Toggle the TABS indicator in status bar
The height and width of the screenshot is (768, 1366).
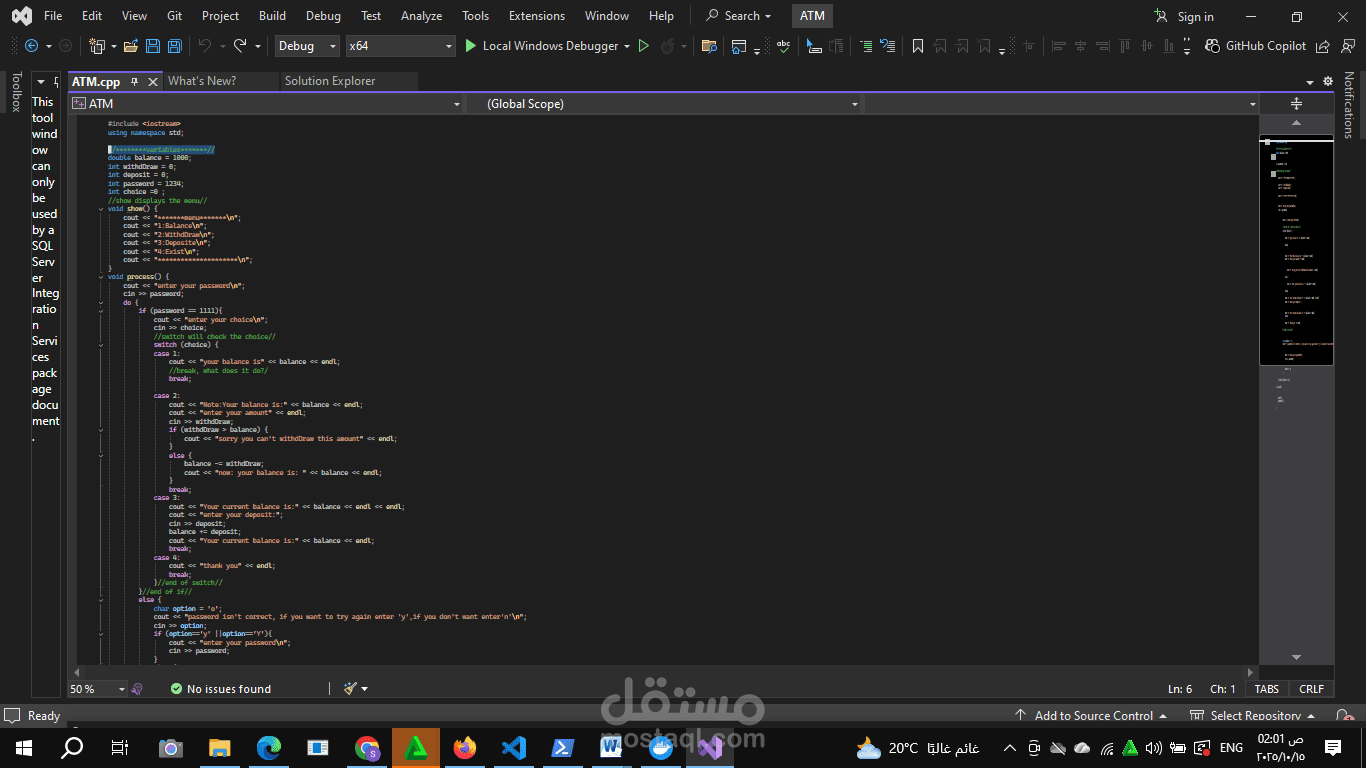[1266, 688]
